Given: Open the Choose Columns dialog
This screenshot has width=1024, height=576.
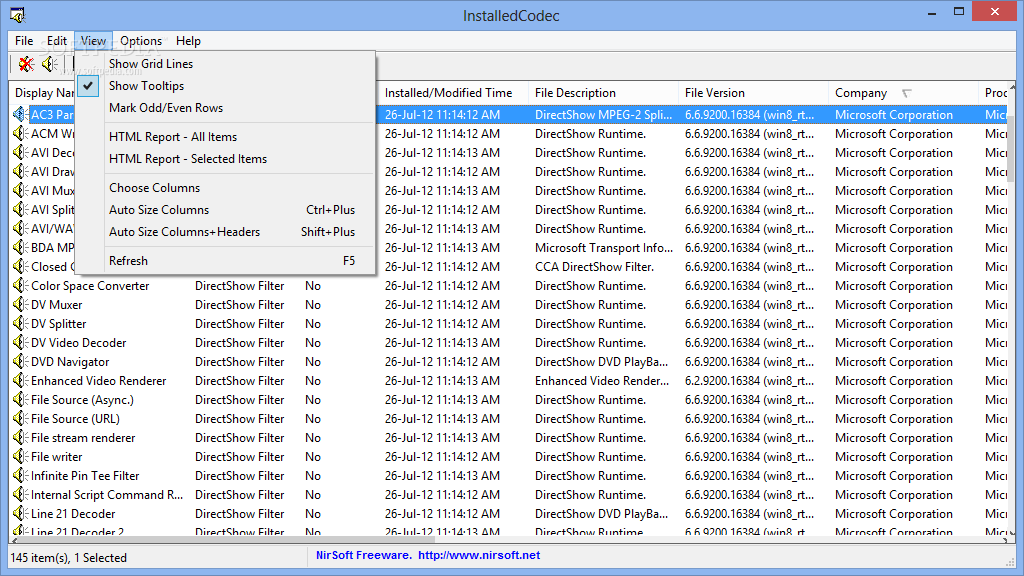Looking at the screenshot, I should pyautogui.click(x=225, y=187).
